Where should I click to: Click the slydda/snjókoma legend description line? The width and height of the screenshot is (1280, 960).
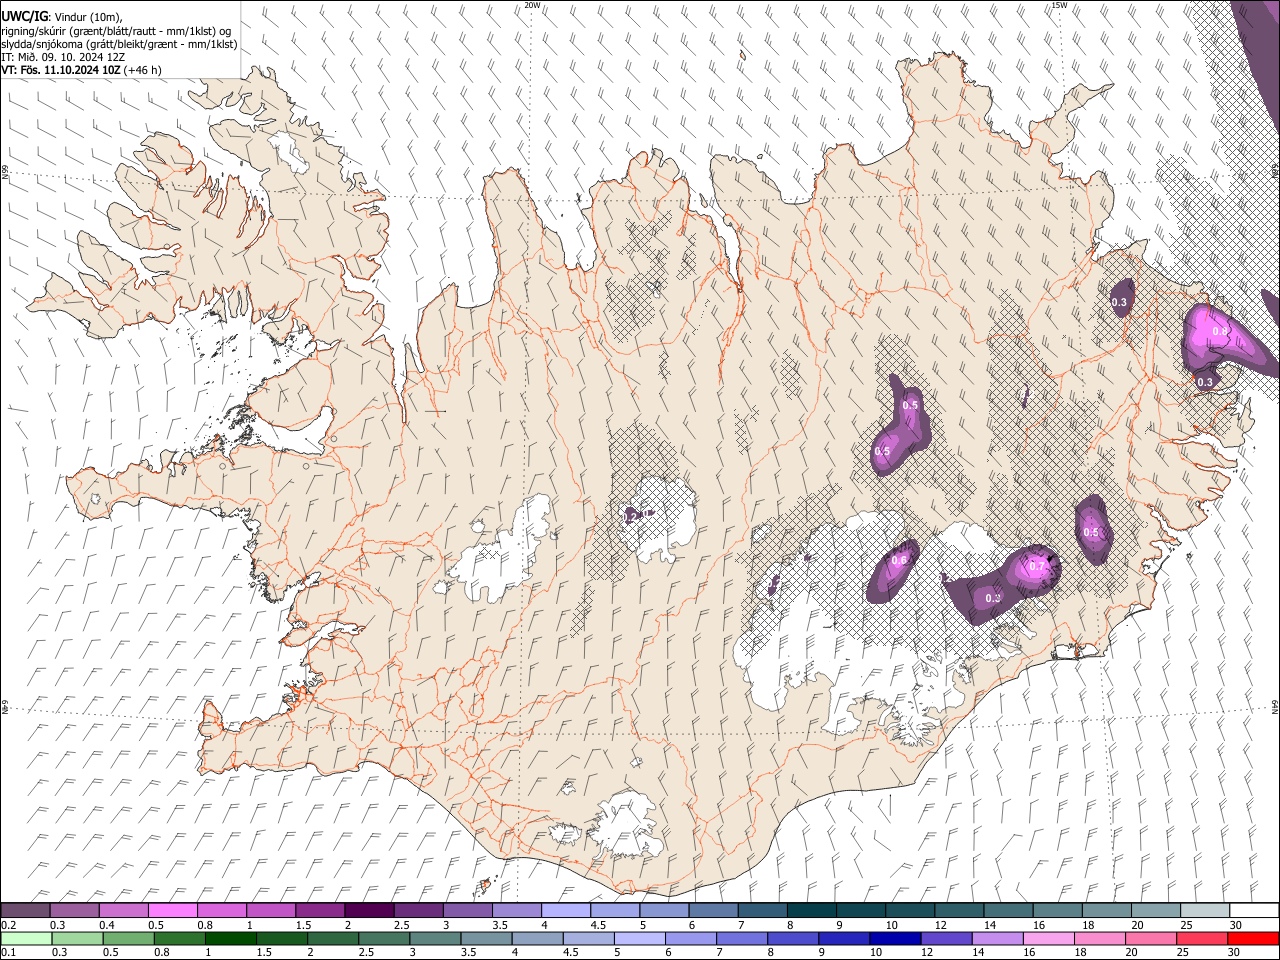(119, 44)
